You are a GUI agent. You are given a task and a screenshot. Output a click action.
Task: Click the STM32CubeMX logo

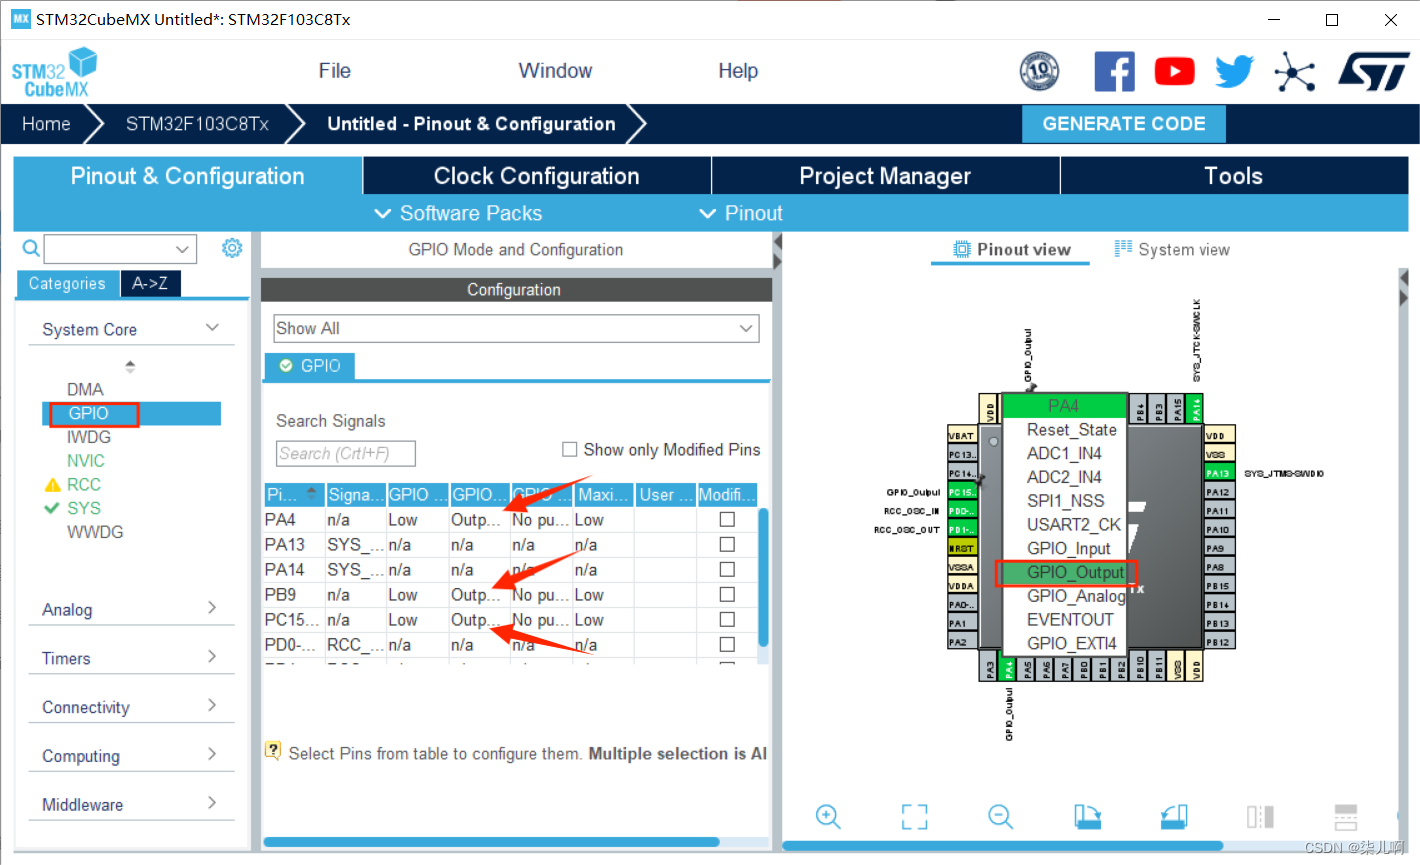pos(54,72)
